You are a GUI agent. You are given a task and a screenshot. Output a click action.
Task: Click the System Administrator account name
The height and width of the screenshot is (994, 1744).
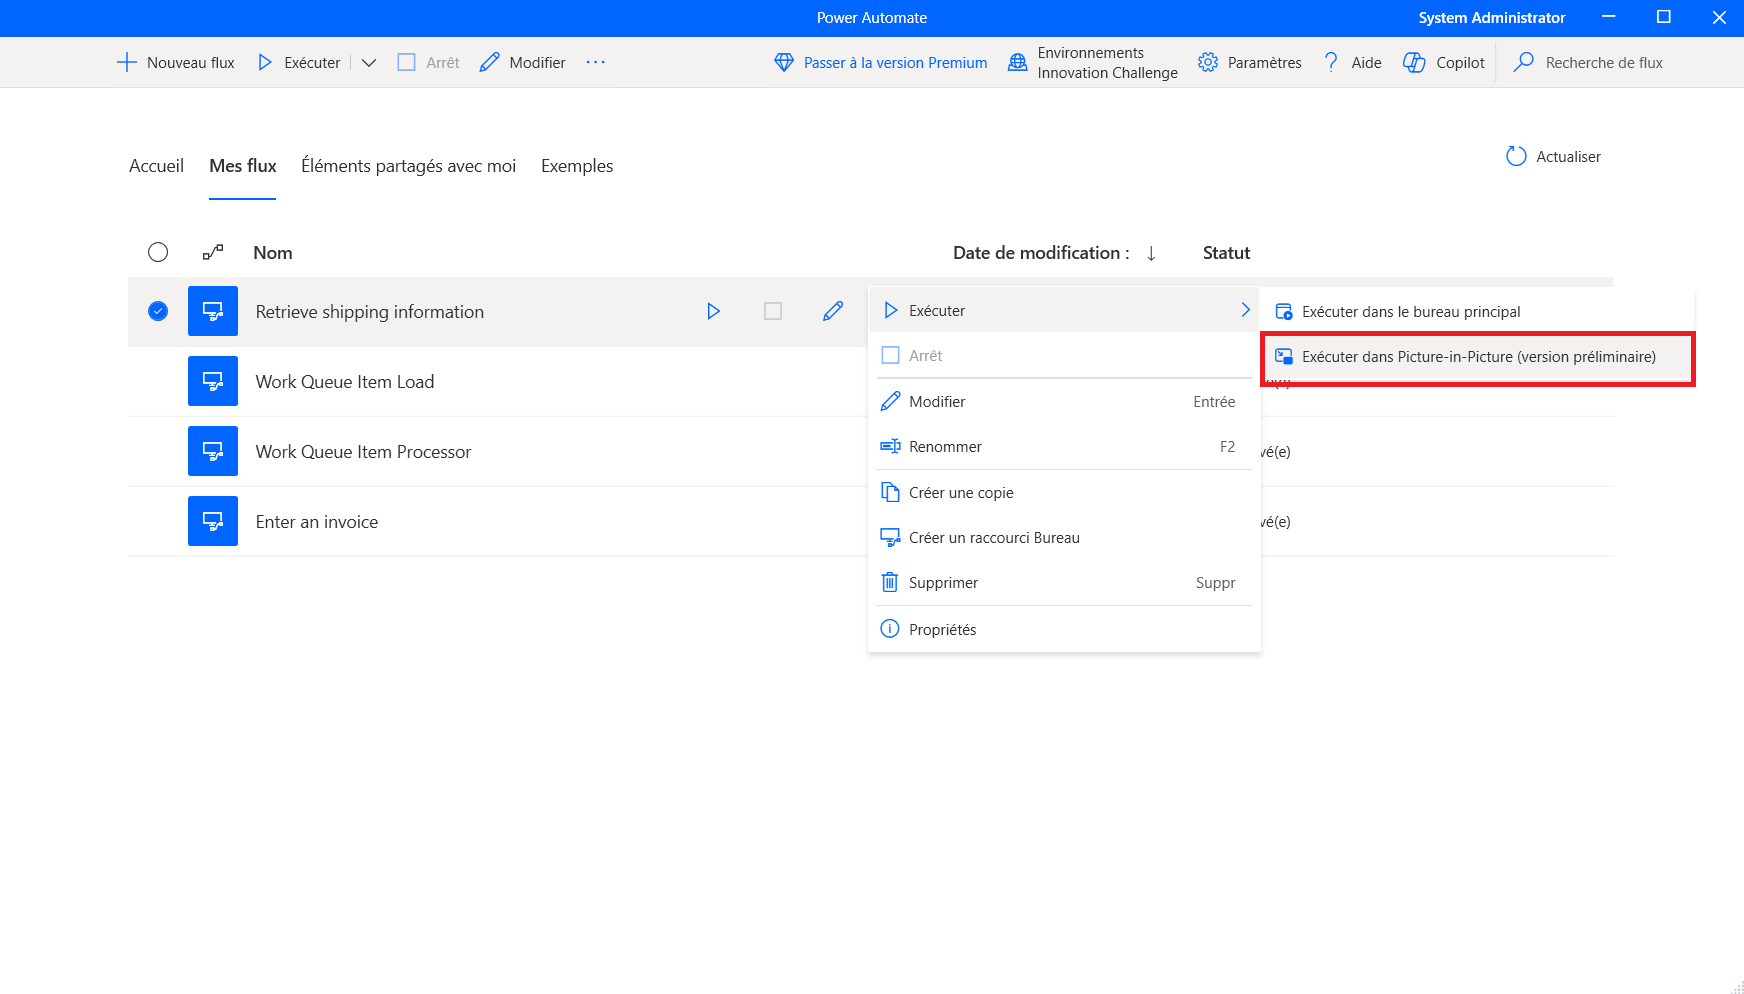(x=1491, y=18)
